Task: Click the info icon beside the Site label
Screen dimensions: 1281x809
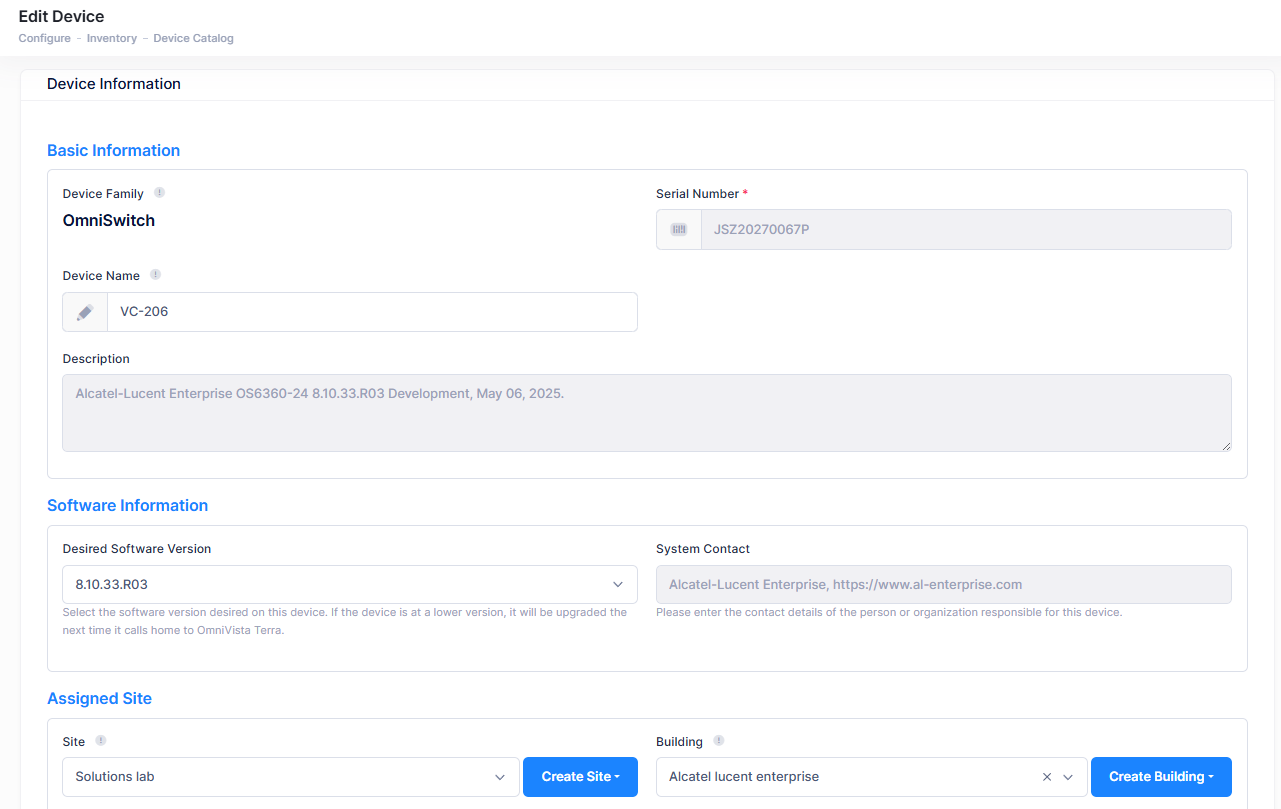Action: 101,741
